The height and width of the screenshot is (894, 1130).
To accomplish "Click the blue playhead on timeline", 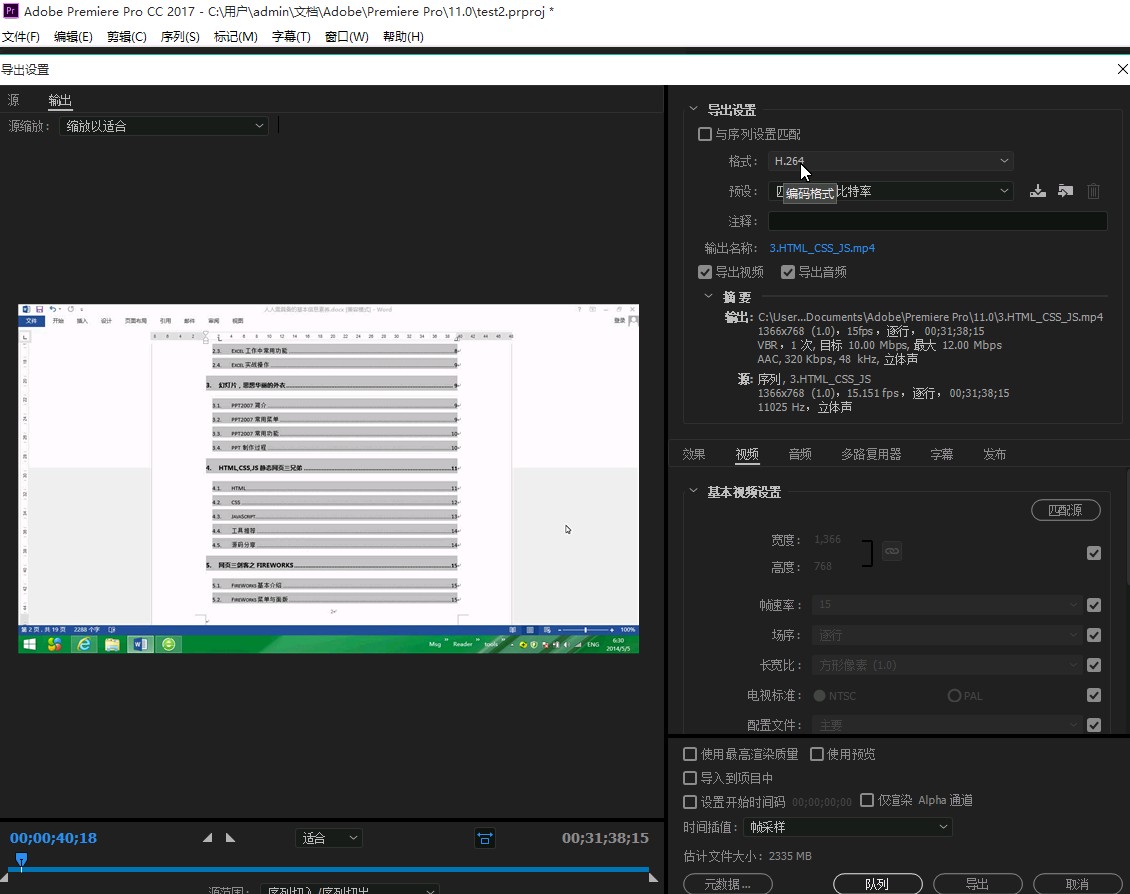I will point(21,859).
